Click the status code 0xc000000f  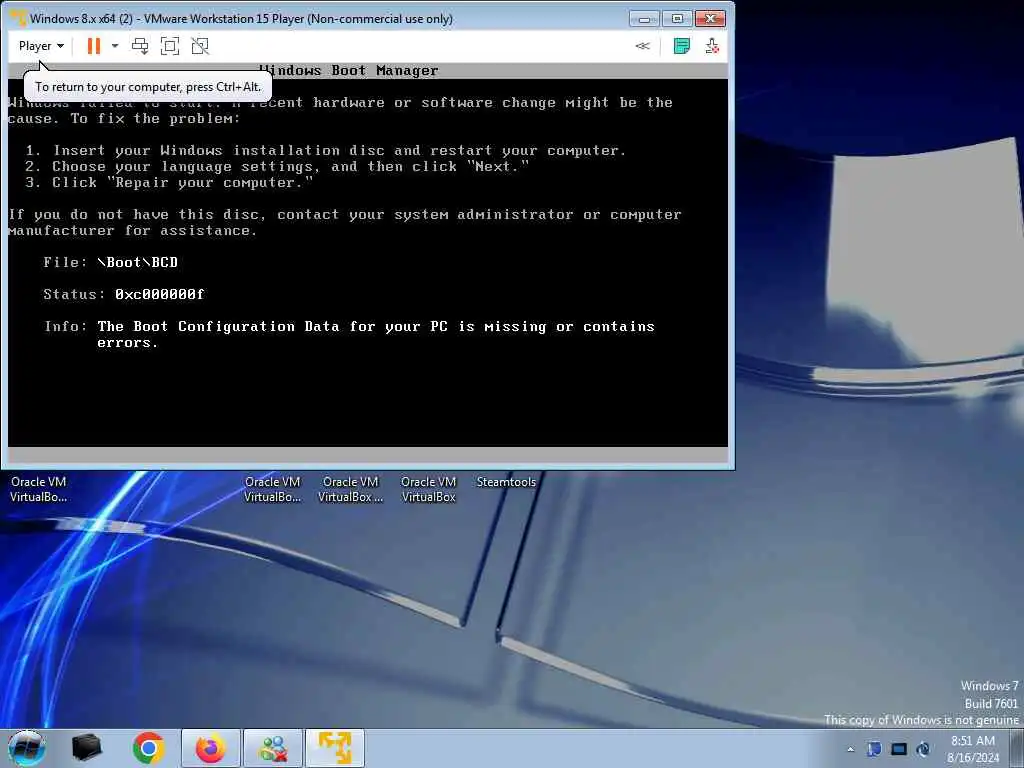(159, 294)
